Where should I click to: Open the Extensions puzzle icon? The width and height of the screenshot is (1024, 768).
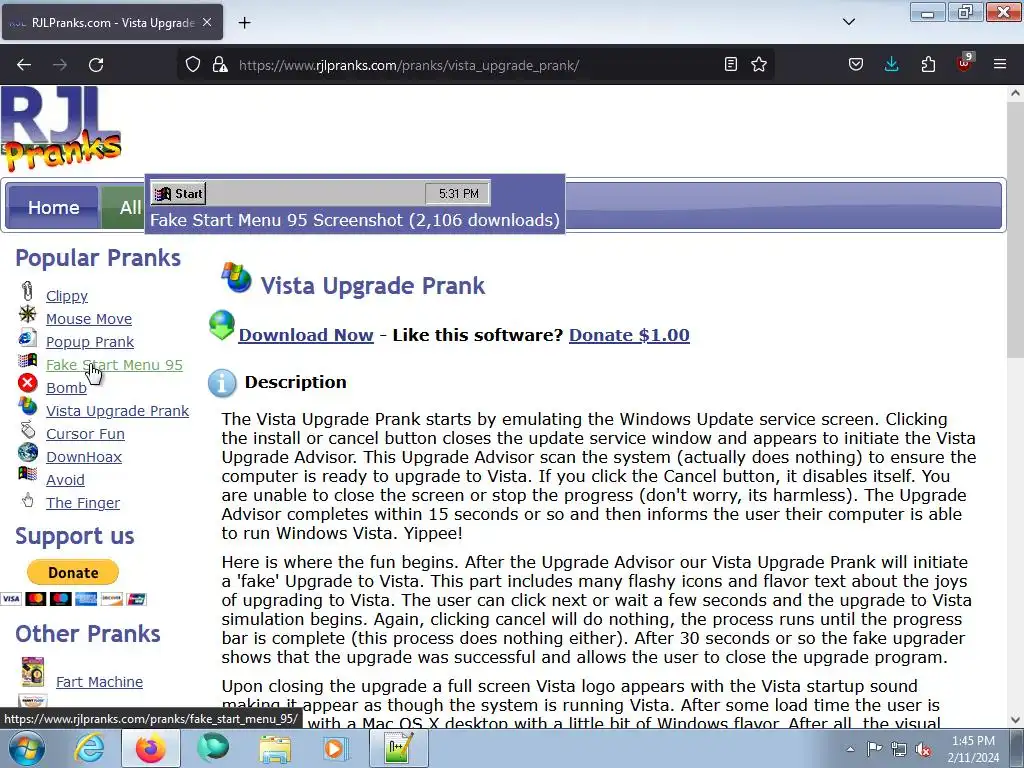(x=928, y=65)
